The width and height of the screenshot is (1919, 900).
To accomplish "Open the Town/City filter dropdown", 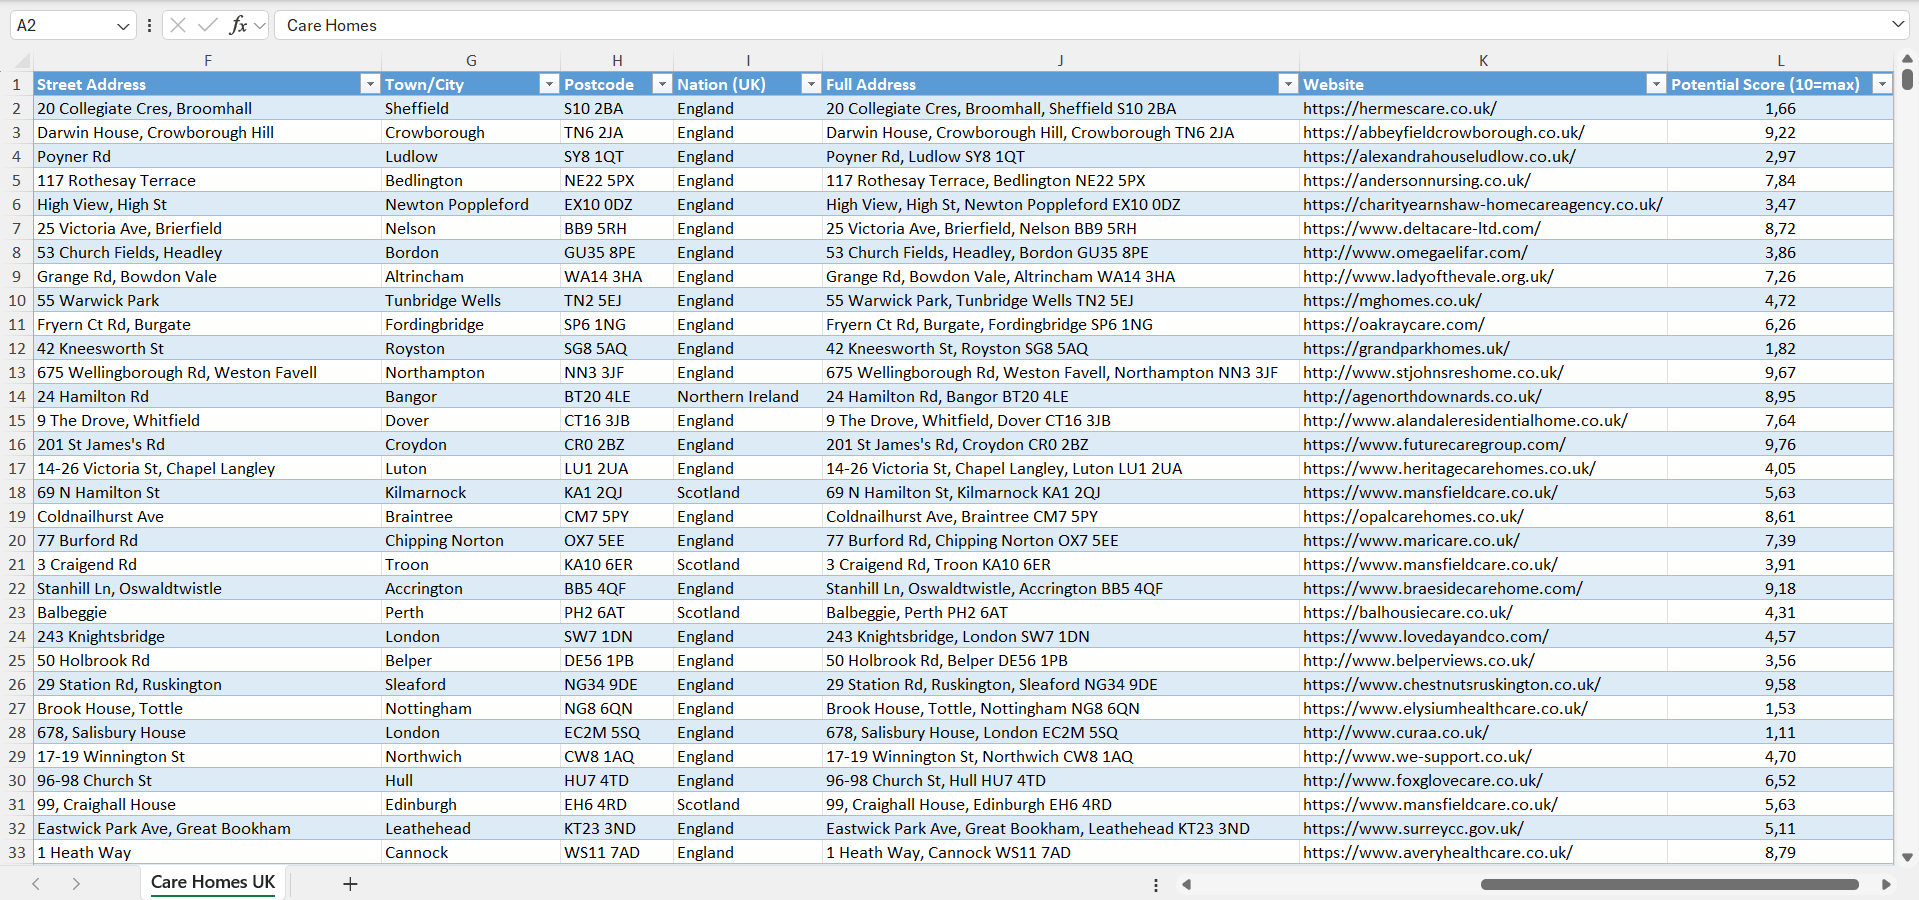I will (x=549, y=84).
